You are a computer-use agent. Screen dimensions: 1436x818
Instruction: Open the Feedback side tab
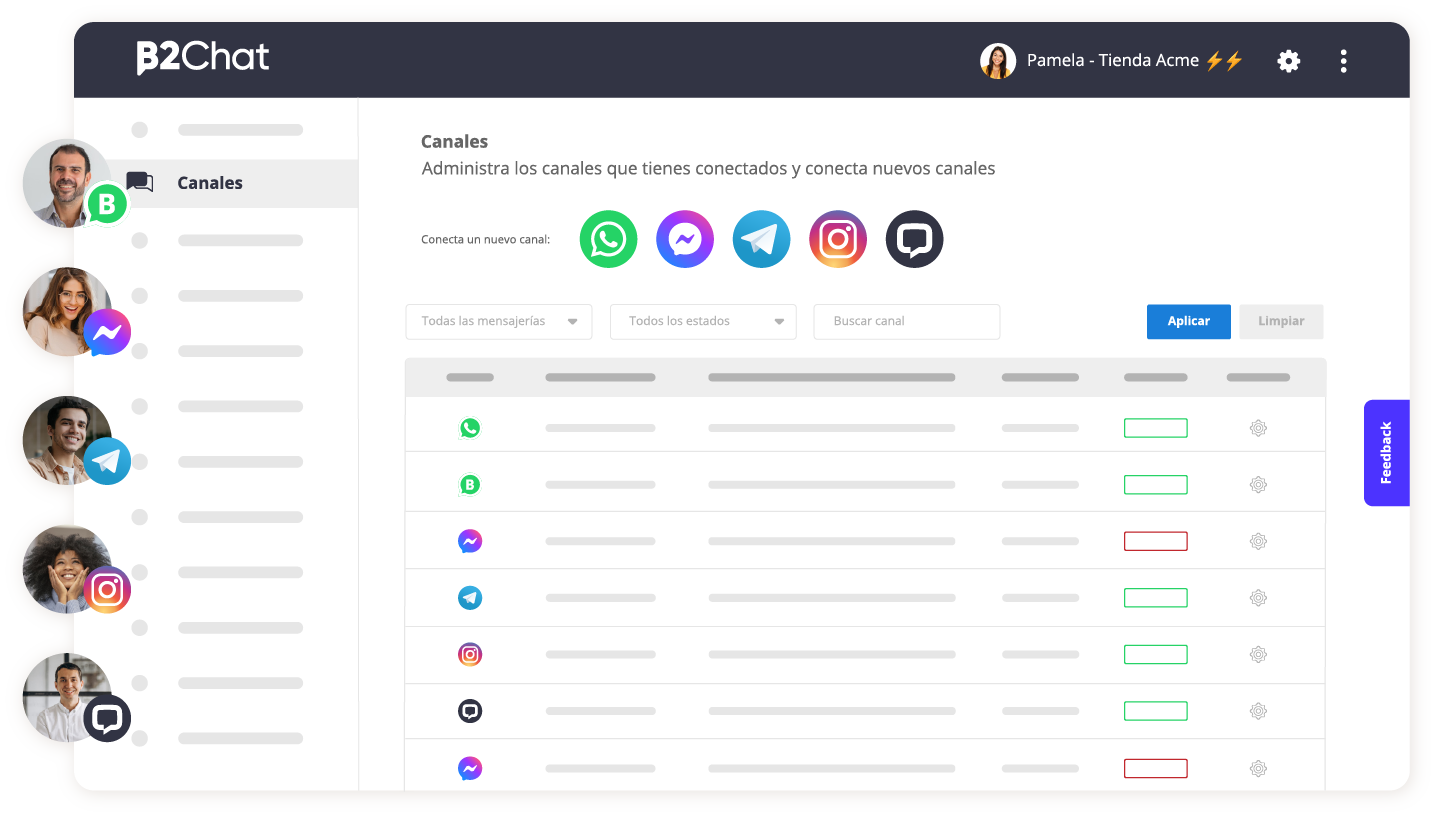tap(1387, 453)
